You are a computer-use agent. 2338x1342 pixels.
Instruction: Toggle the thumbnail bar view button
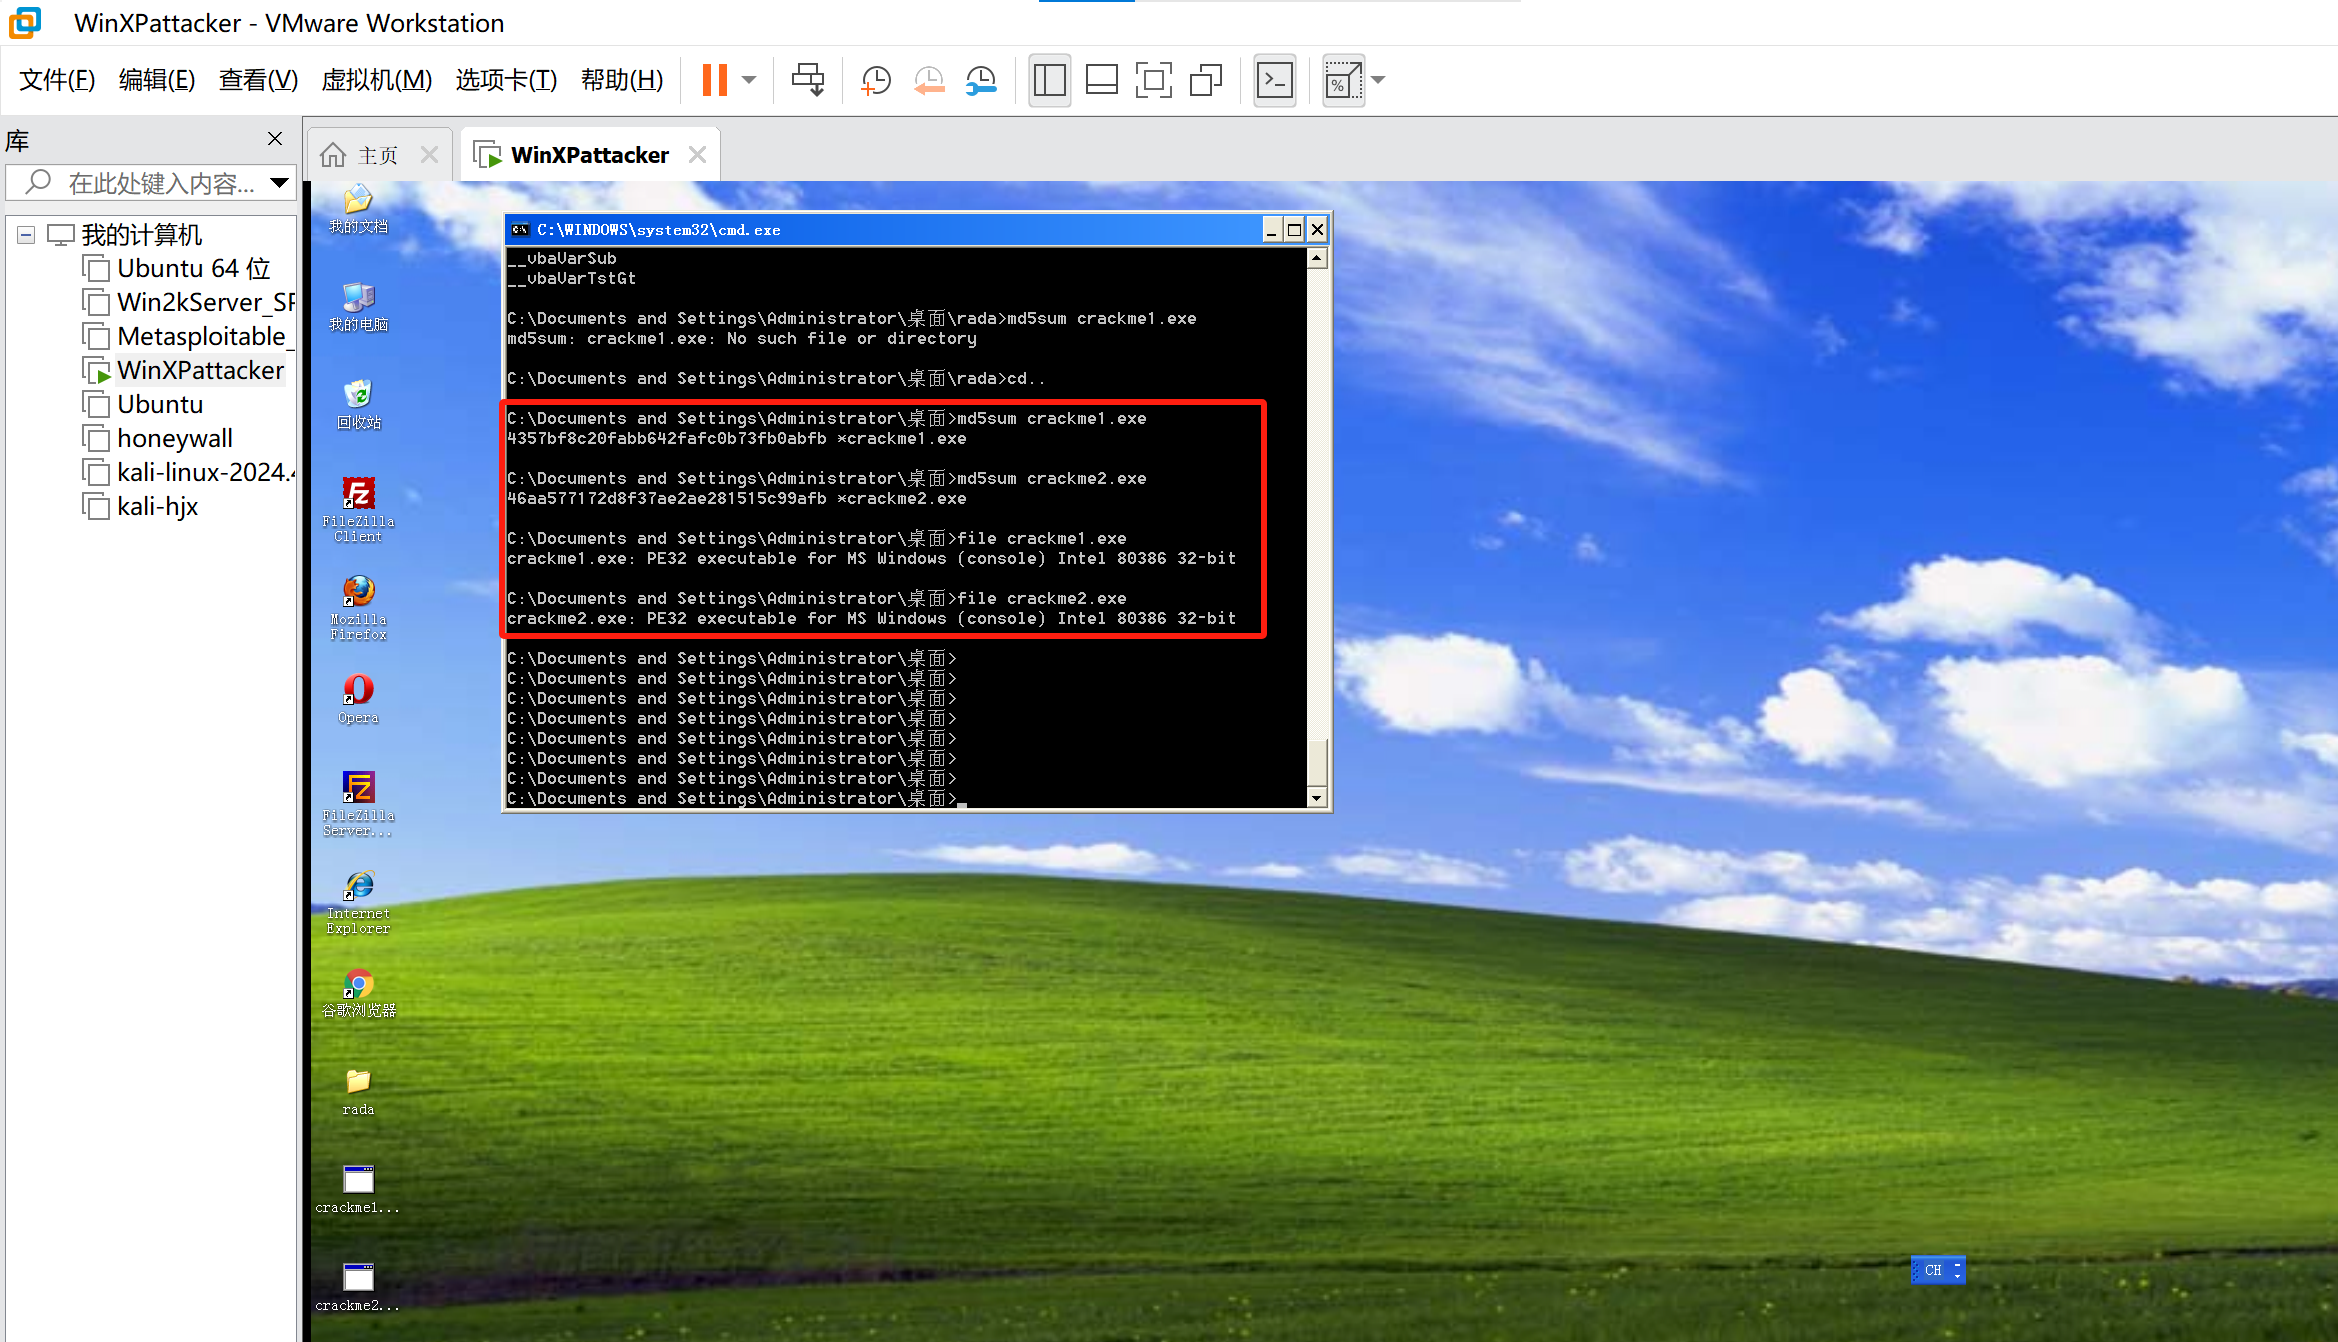(x=1101, y=80)
